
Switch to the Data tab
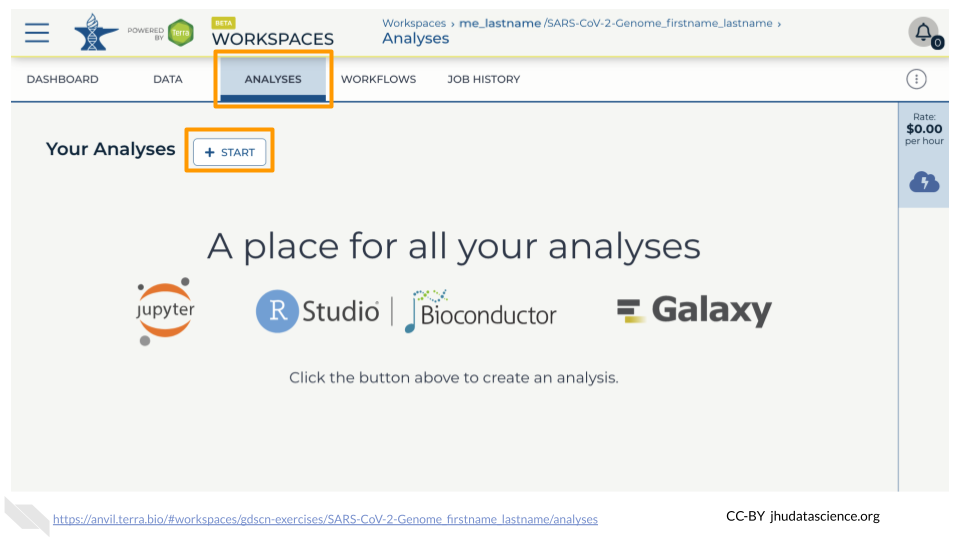pyautogui.click(x=168, y=79)
